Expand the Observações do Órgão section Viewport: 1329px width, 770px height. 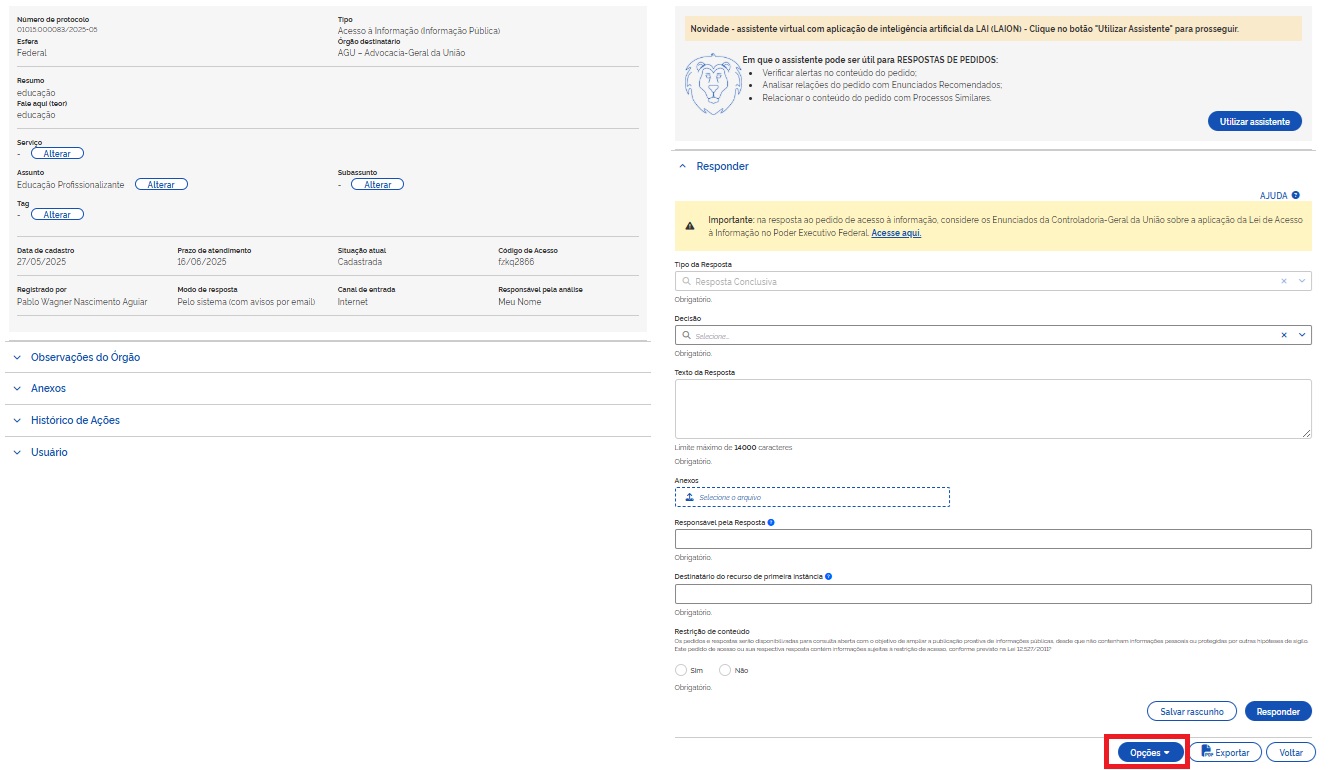[x=85, y=357]
